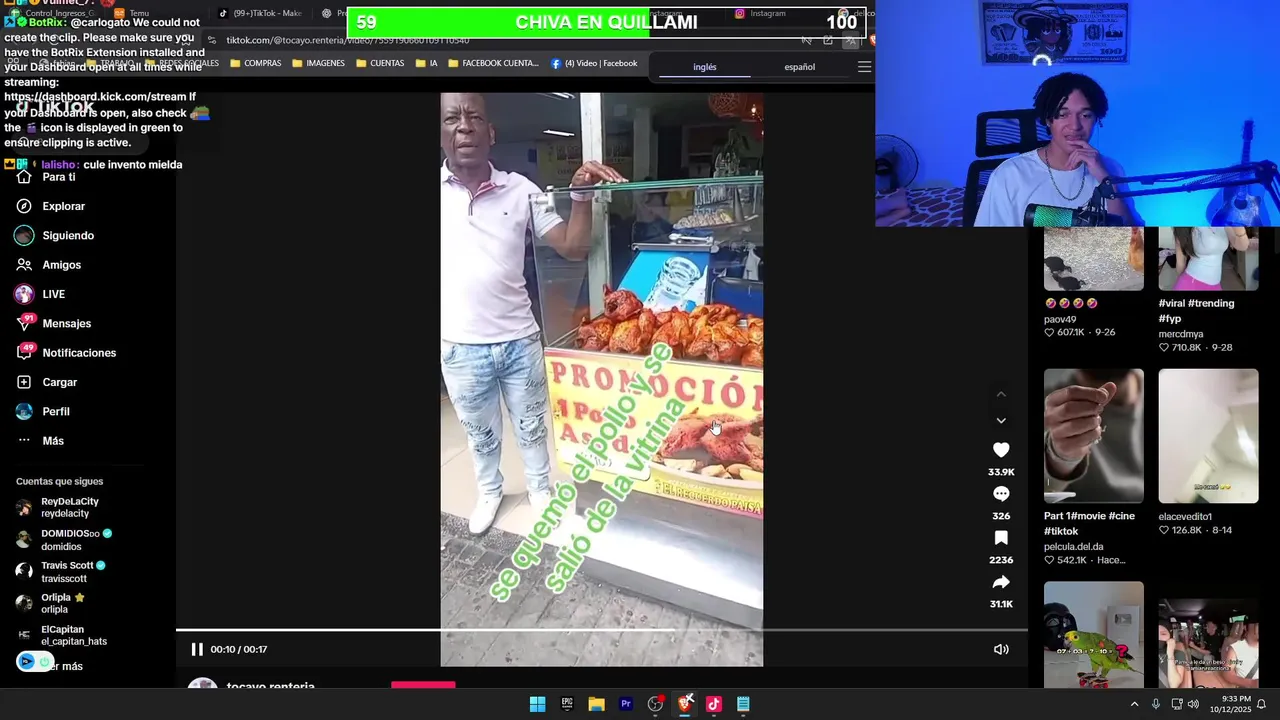Open the translate popup options menu
Viewport: 1280px width, 720px height.
click(864, 67)
